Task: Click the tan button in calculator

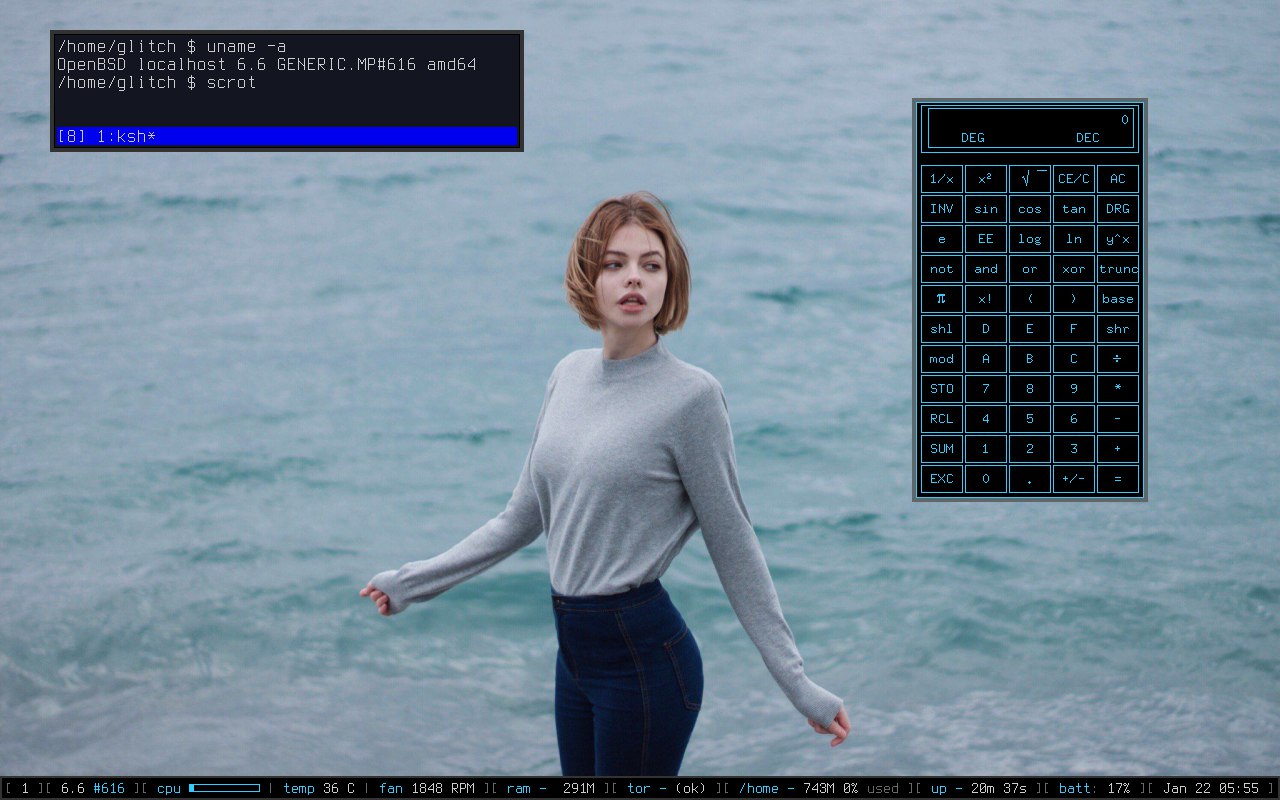Action: [1074, 209]
